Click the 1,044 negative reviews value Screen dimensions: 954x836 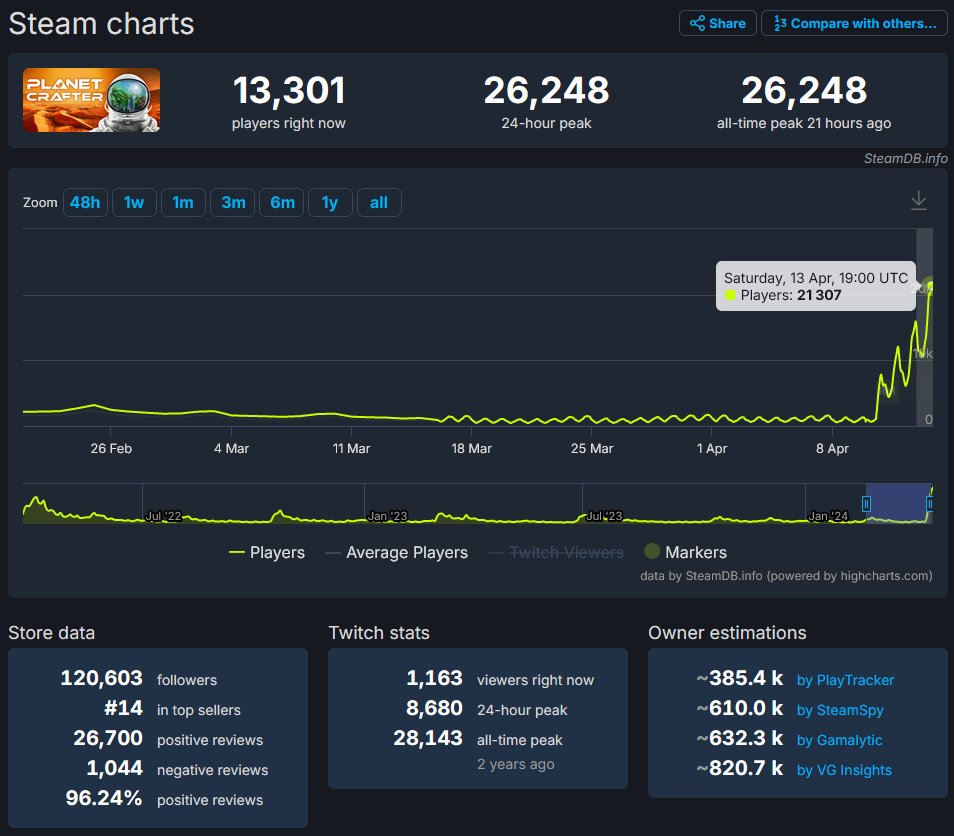pos(114,768)
